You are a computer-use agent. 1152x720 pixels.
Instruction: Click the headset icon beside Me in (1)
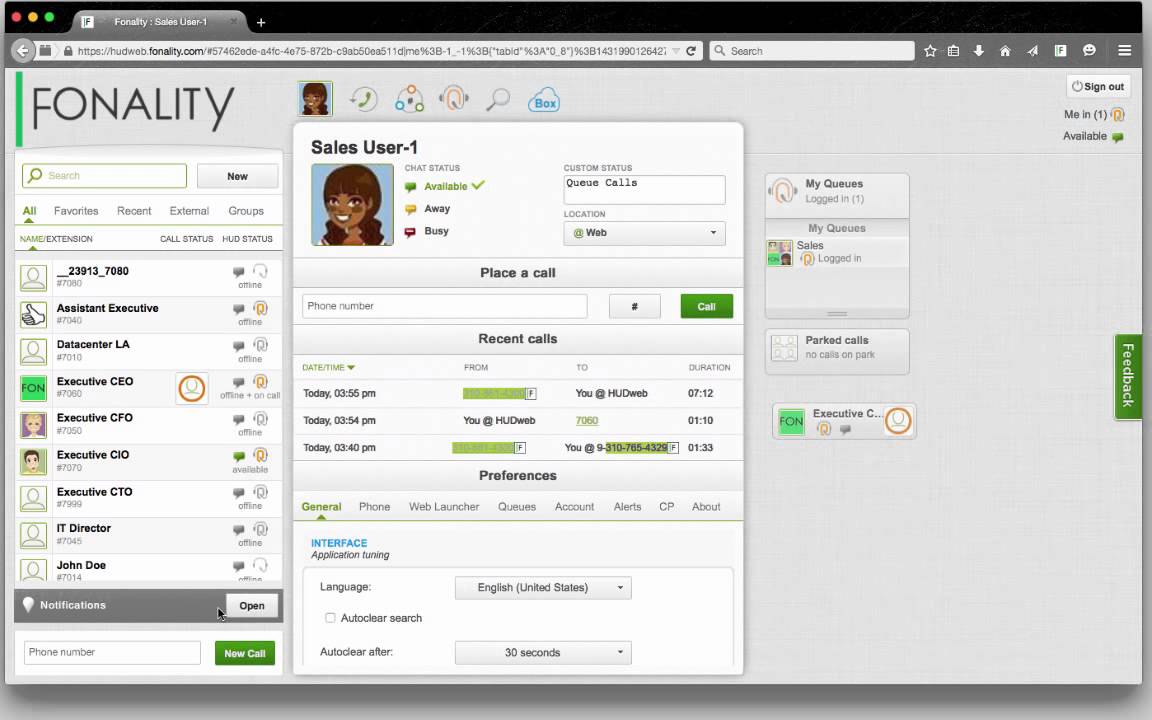click(x=1117, y=115)
